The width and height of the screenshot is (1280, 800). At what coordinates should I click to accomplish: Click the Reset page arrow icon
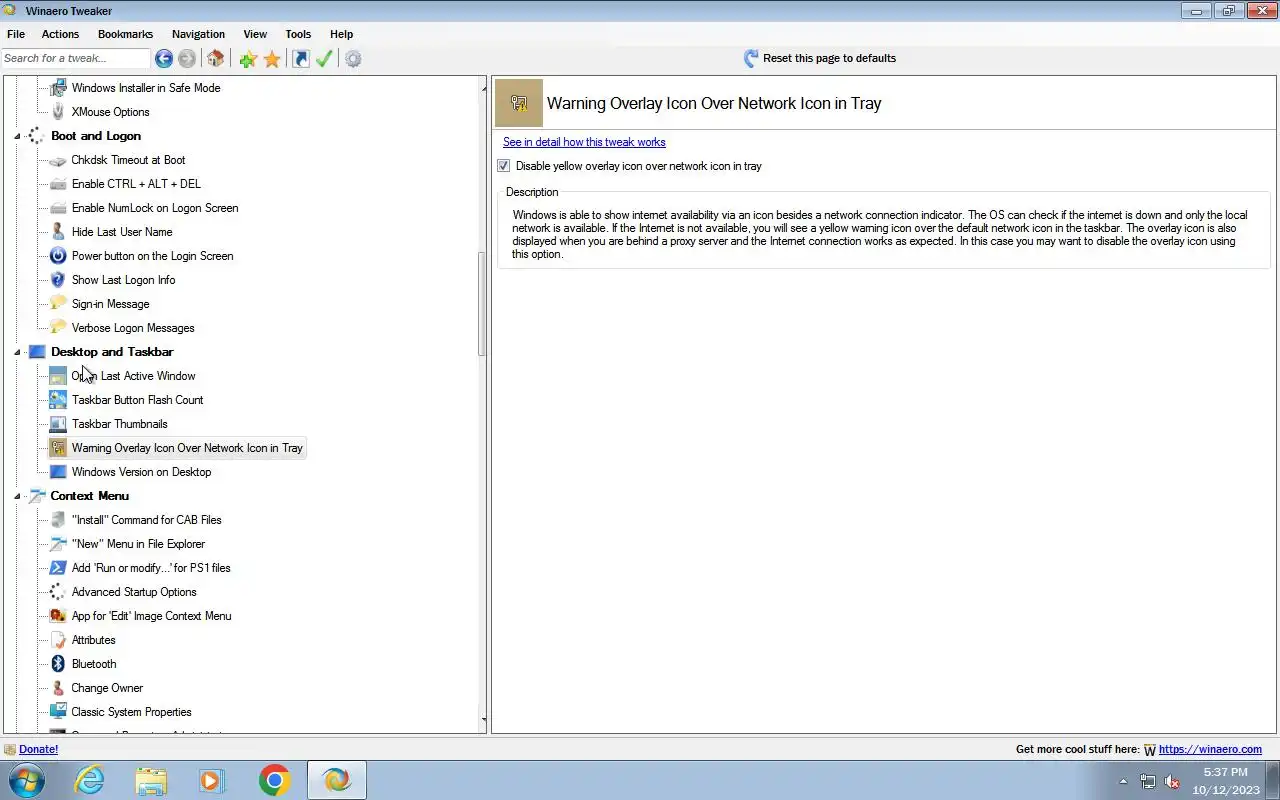(751, 59)
